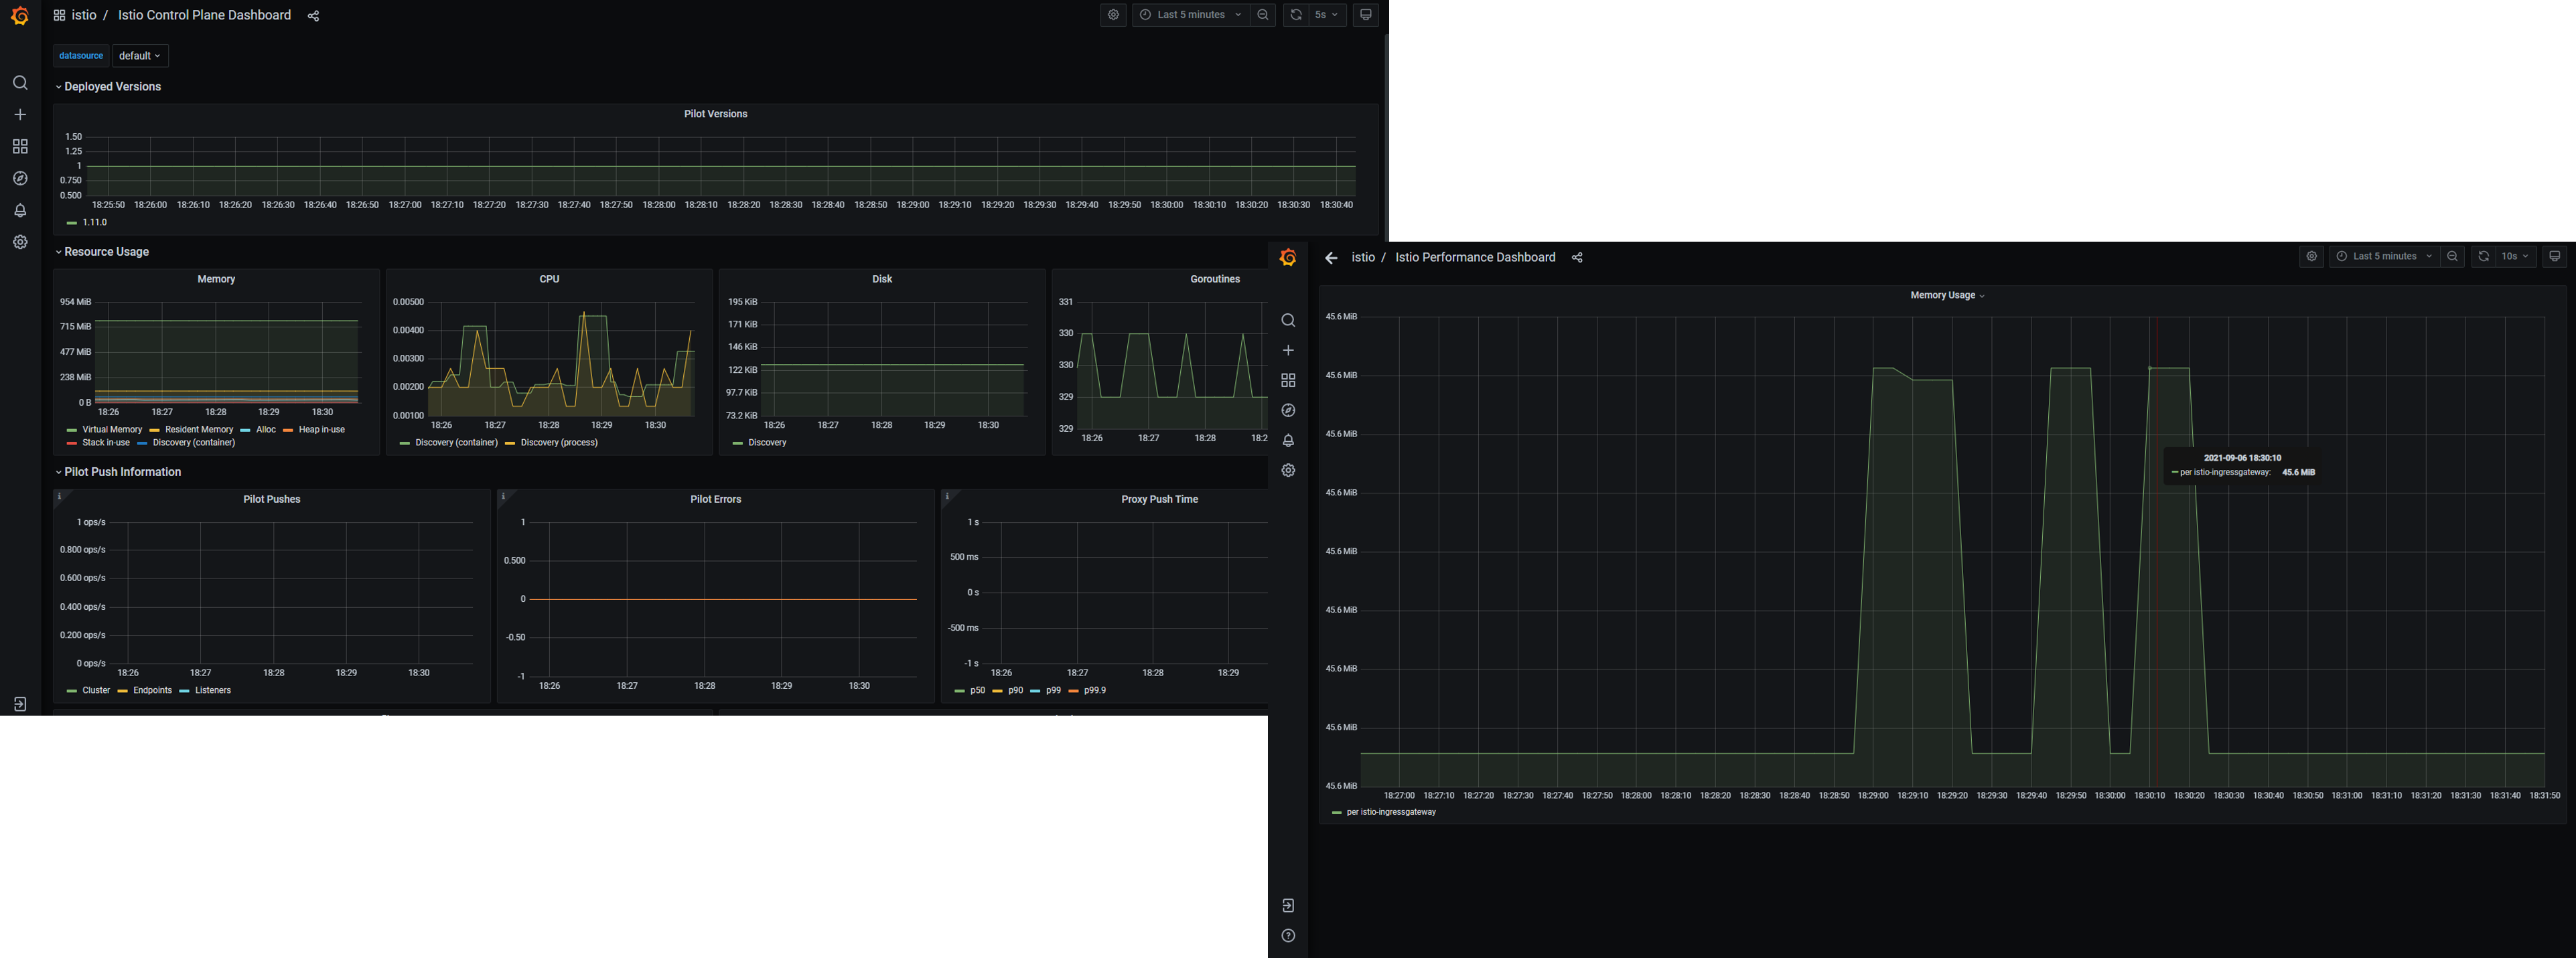
Task: Show info icon on Pilot Errors panel
Action: coord(503,496)
